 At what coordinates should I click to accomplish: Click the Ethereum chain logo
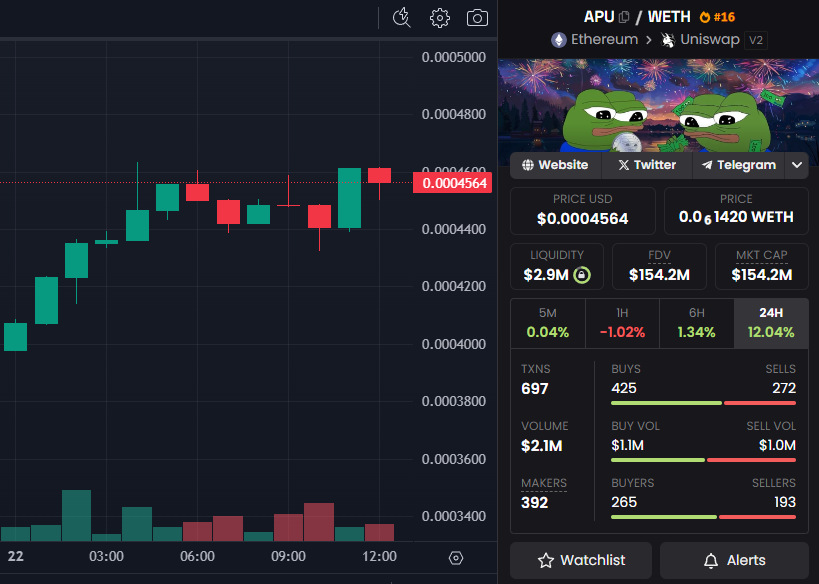pos(559,40)
